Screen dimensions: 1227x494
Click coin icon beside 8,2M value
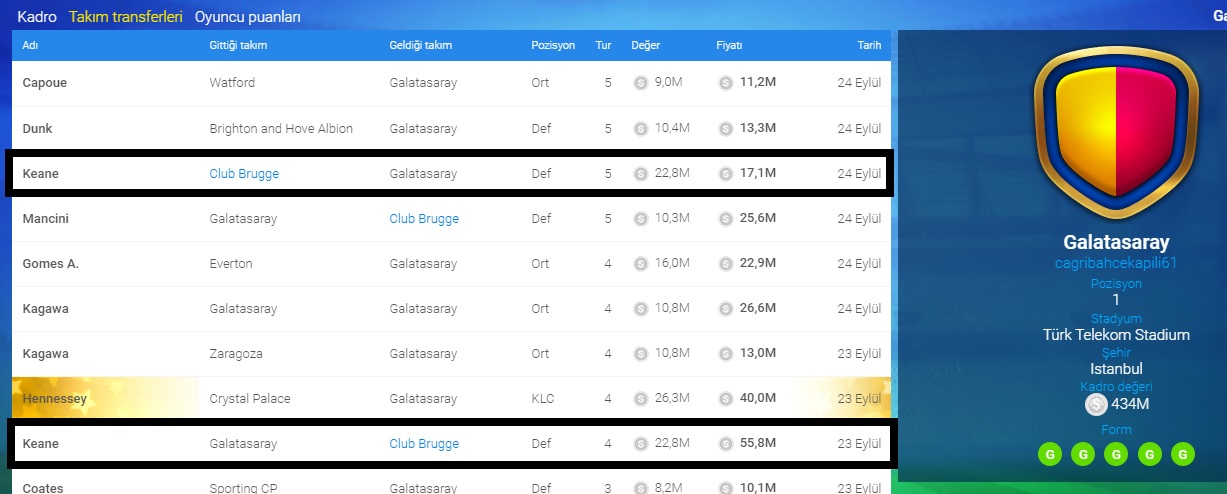point(641,488)
